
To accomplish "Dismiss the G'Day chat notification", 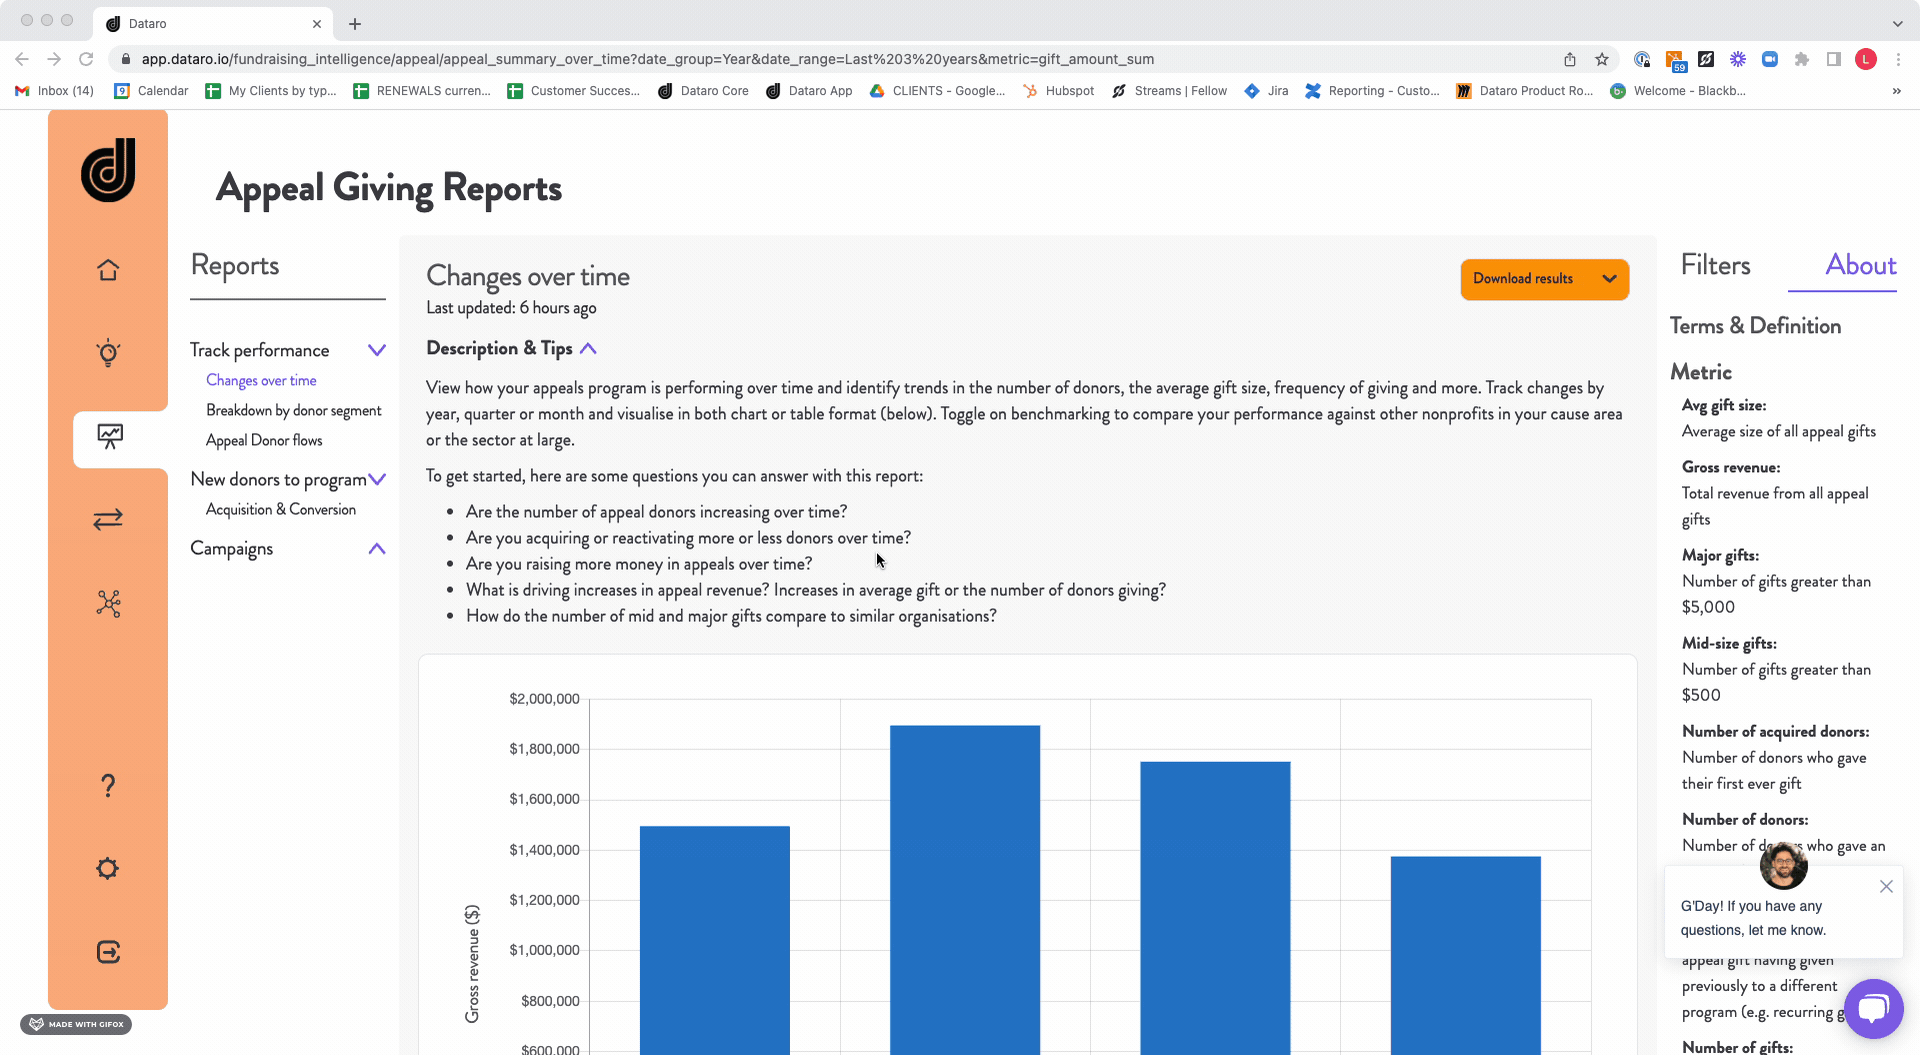I will pyautogui.click(x=1886, y=886).
